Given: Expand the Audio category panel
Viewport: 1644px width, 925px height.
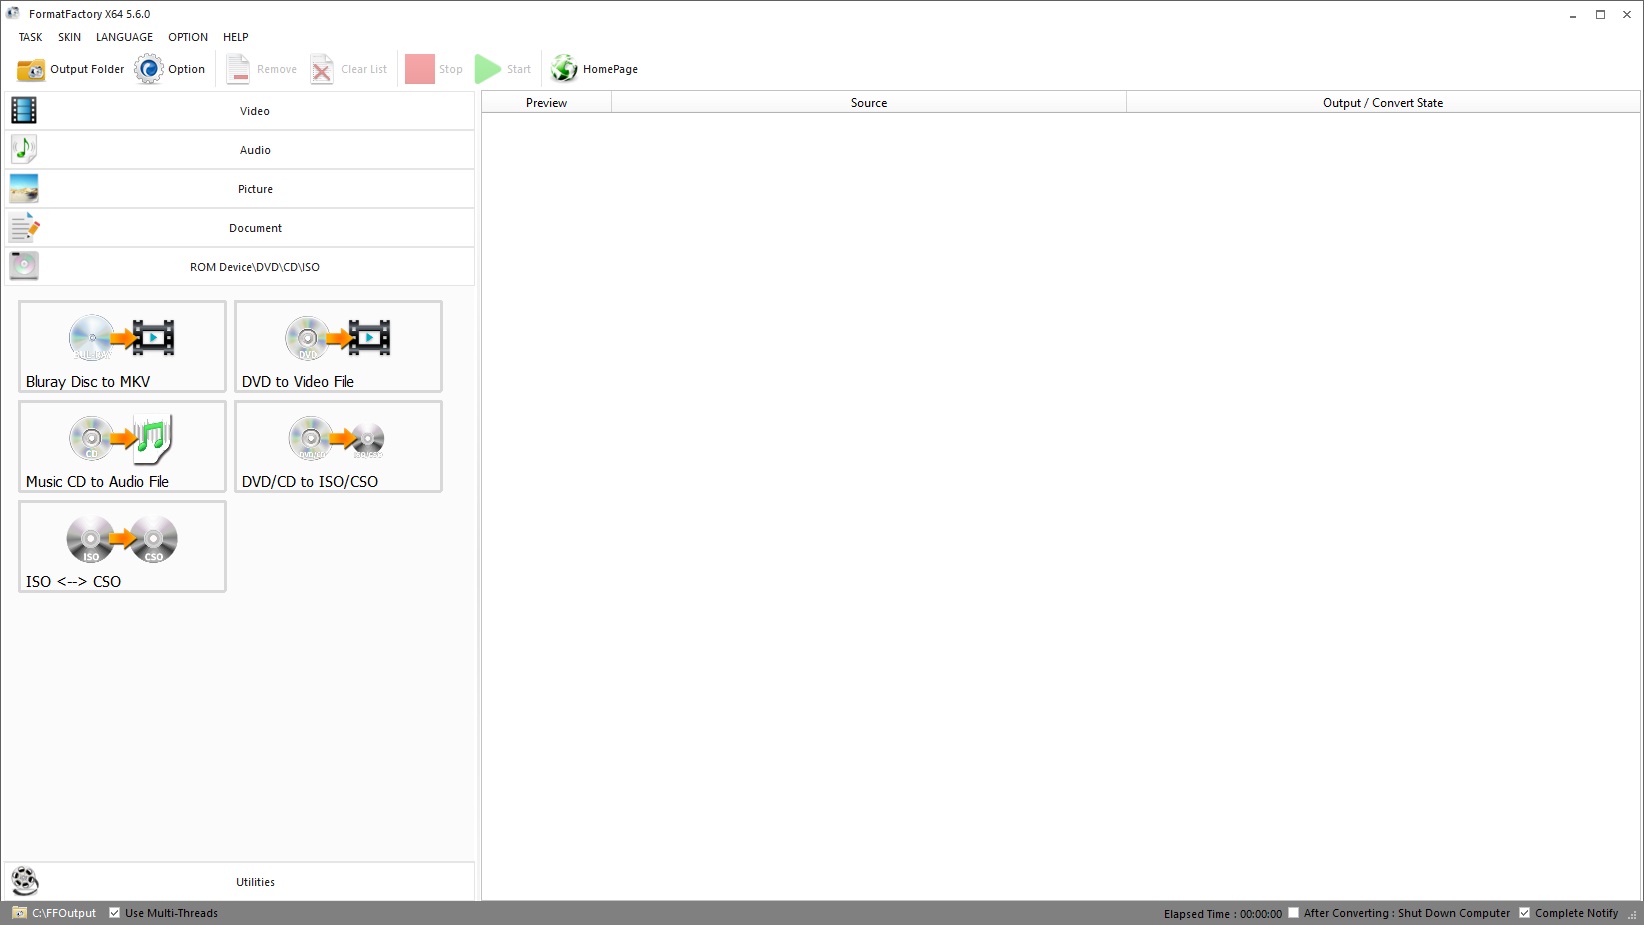Looking at the screenshot, I should (x=240, y=150).
